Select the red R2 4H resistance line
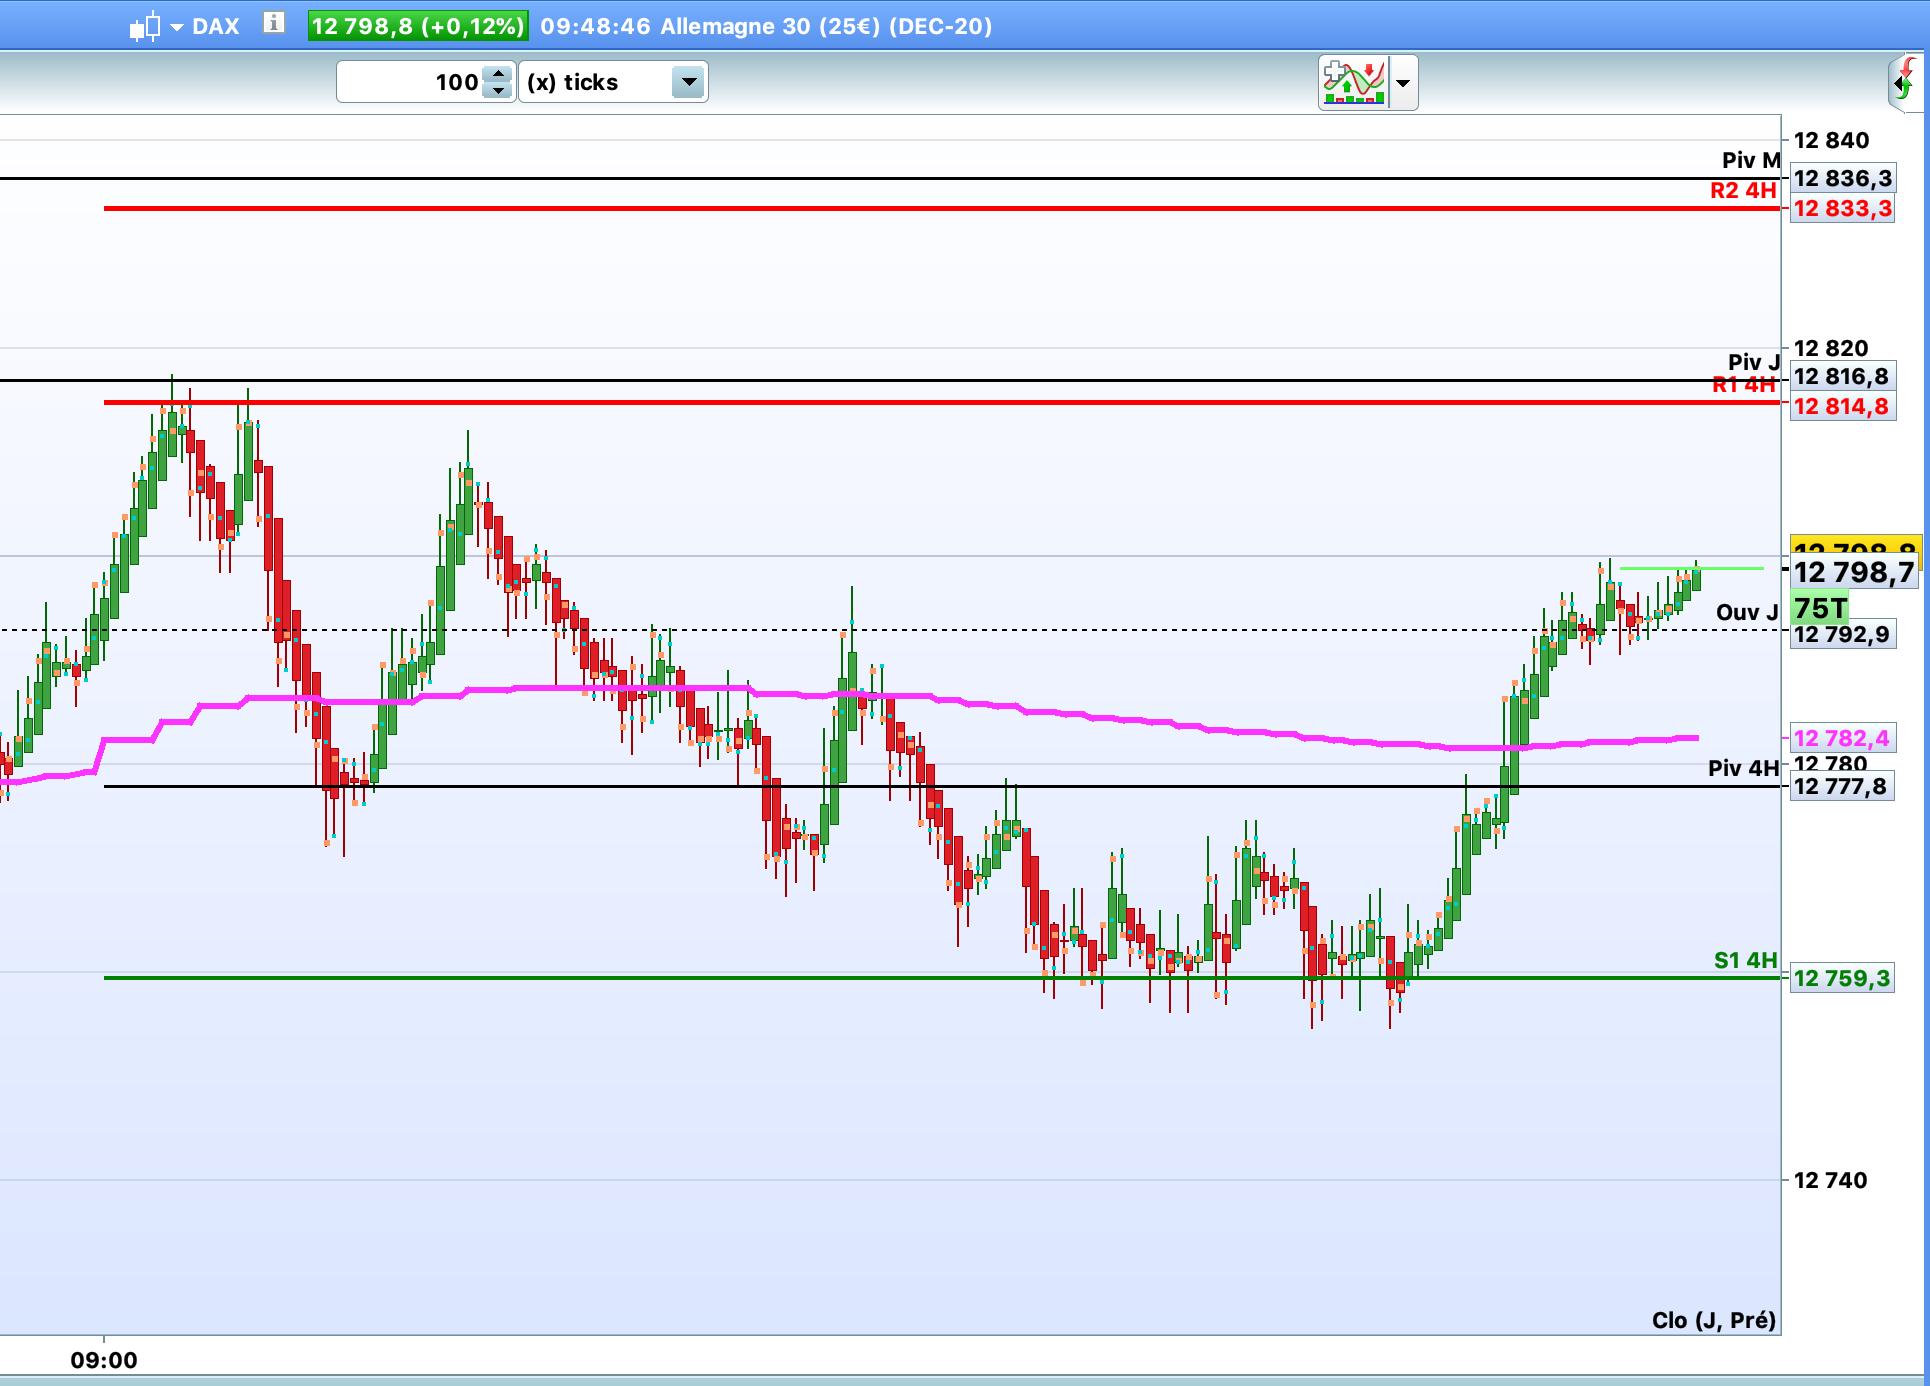This screenshot has width=1930, height=1386. [900, 208]
